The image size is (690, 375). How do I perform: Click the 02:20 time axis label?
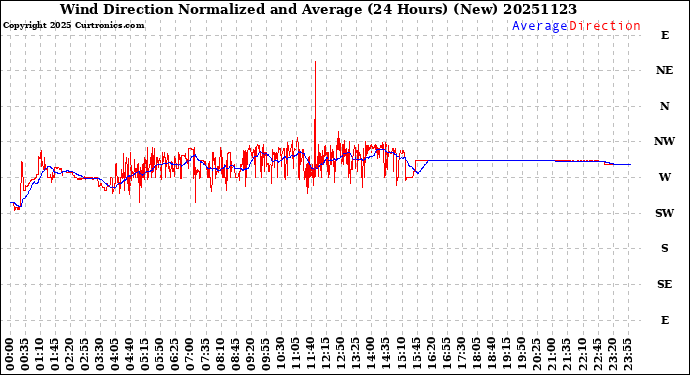pos(70,354)
